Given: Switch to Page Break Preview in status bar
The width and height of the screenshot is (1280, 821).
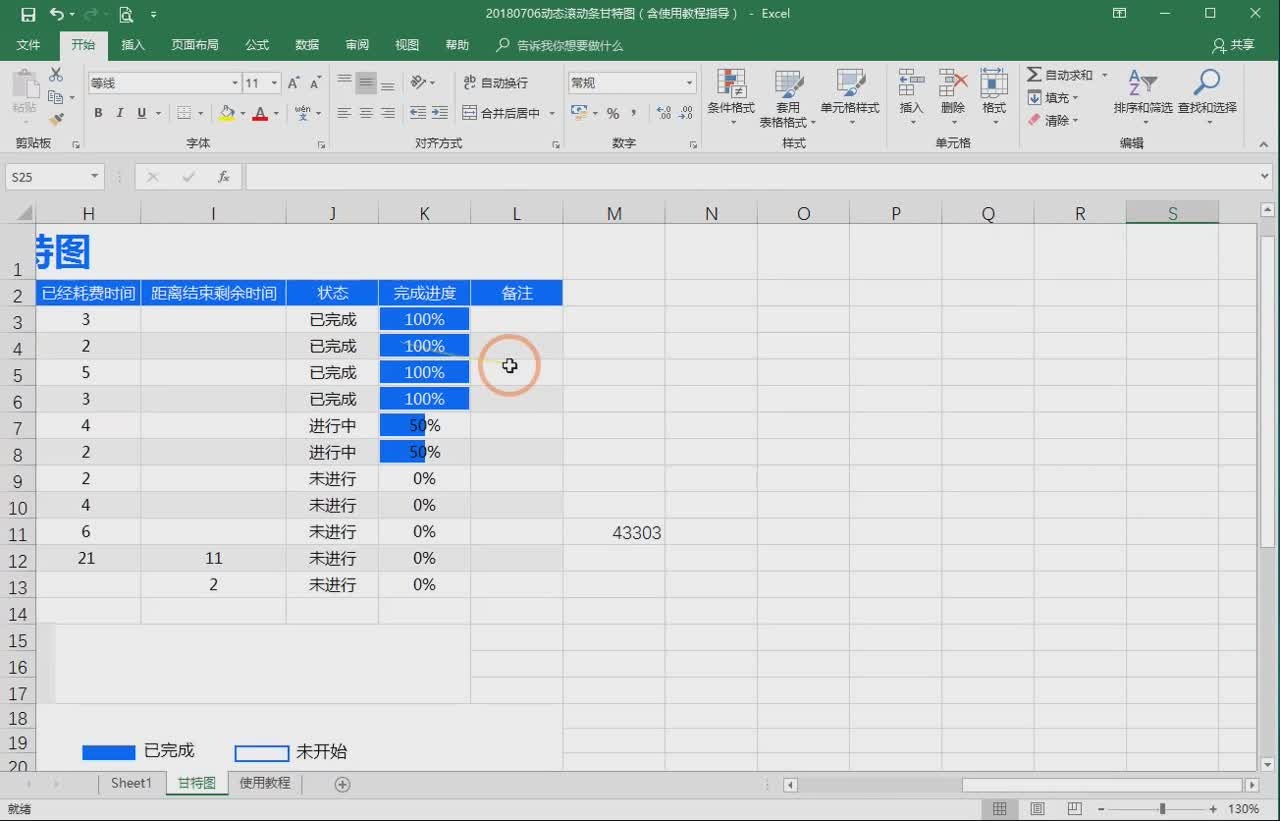Looking at the screenshot, I should pyautogui.click(x=1074, y=808).
